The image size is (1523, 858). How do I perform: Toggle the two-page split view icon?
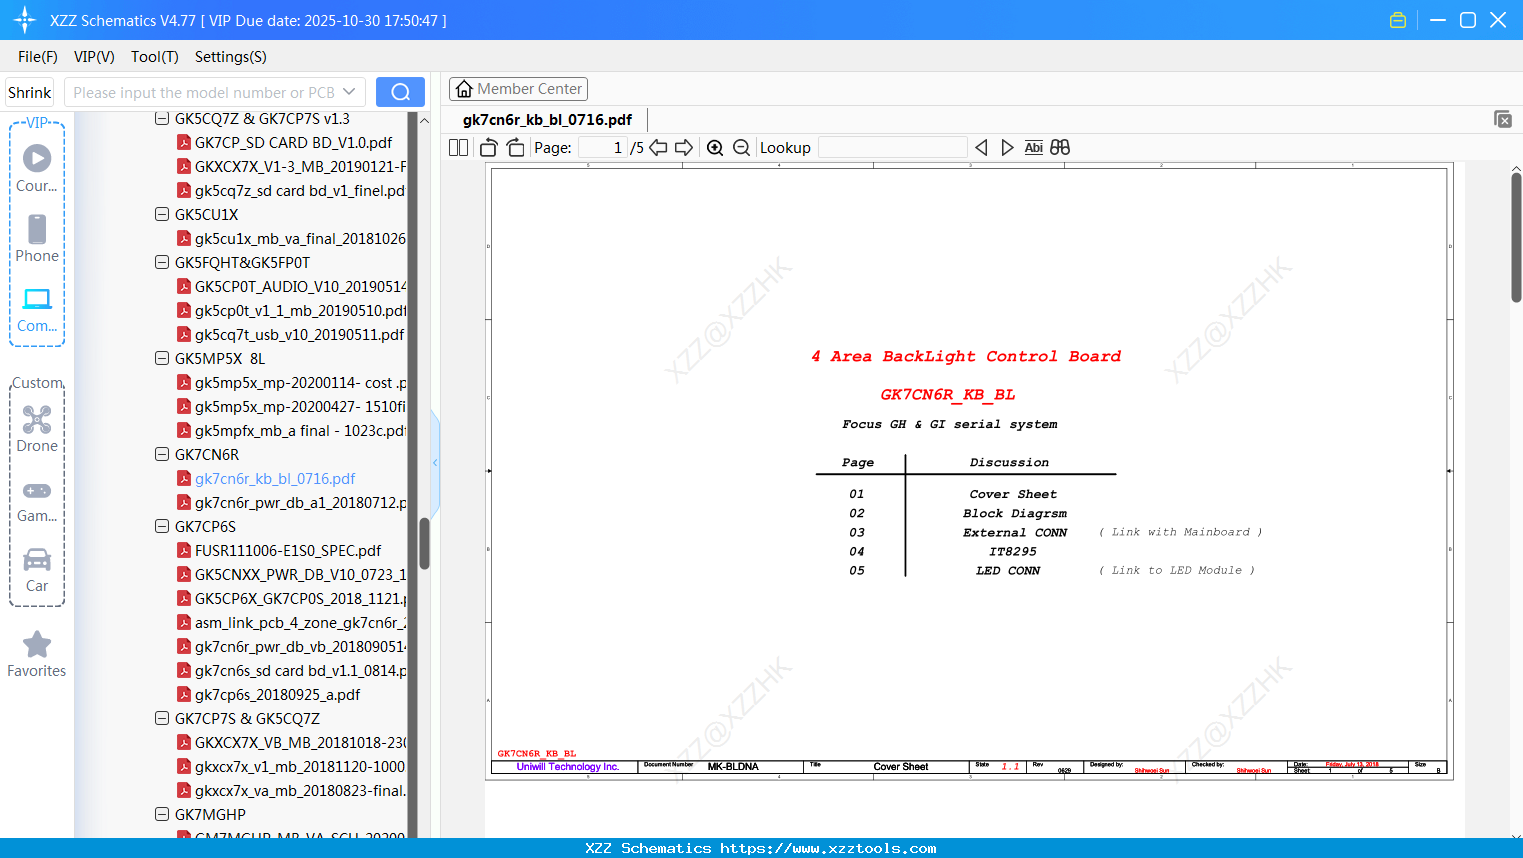[458, 147]
